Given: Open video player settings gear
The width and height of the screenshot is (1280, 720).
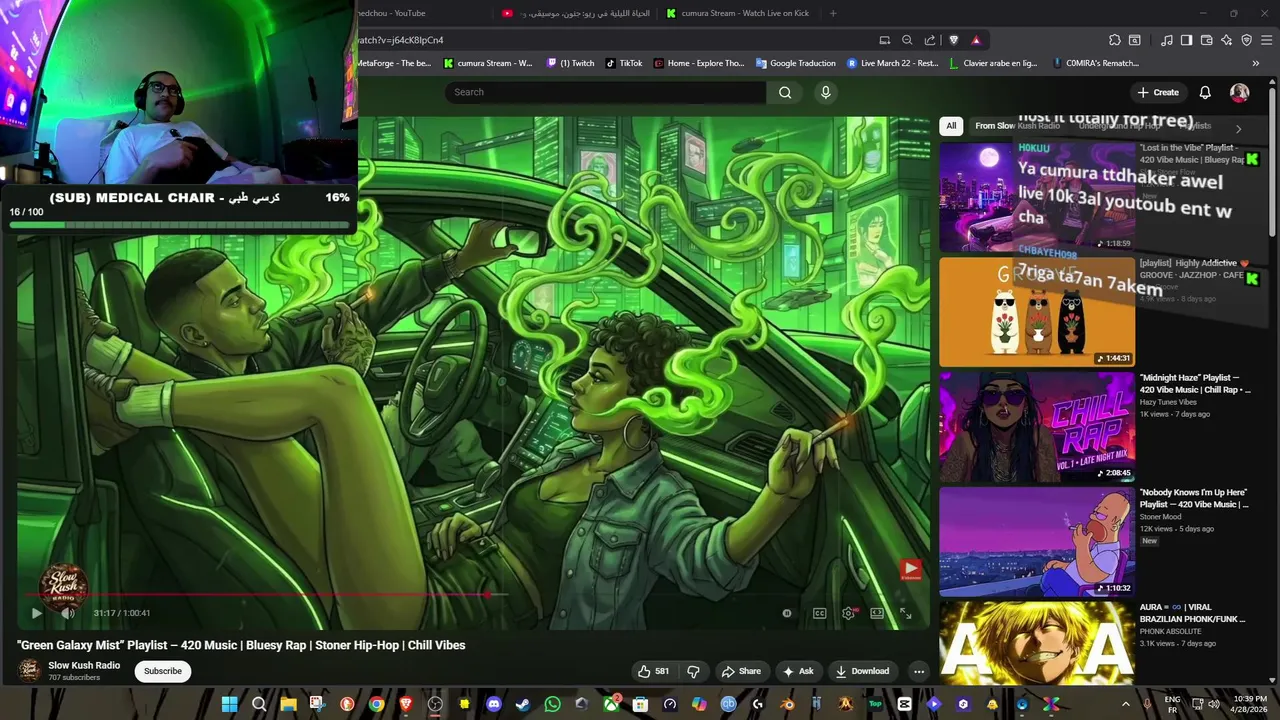Looking at the screenshot, I should 848,613.
